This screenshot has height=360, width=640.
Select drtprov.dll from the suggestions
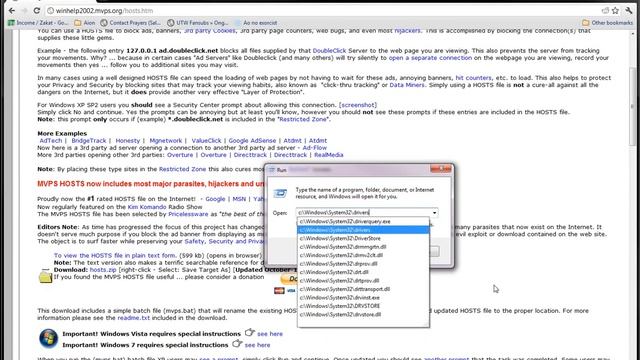point(363,281)
